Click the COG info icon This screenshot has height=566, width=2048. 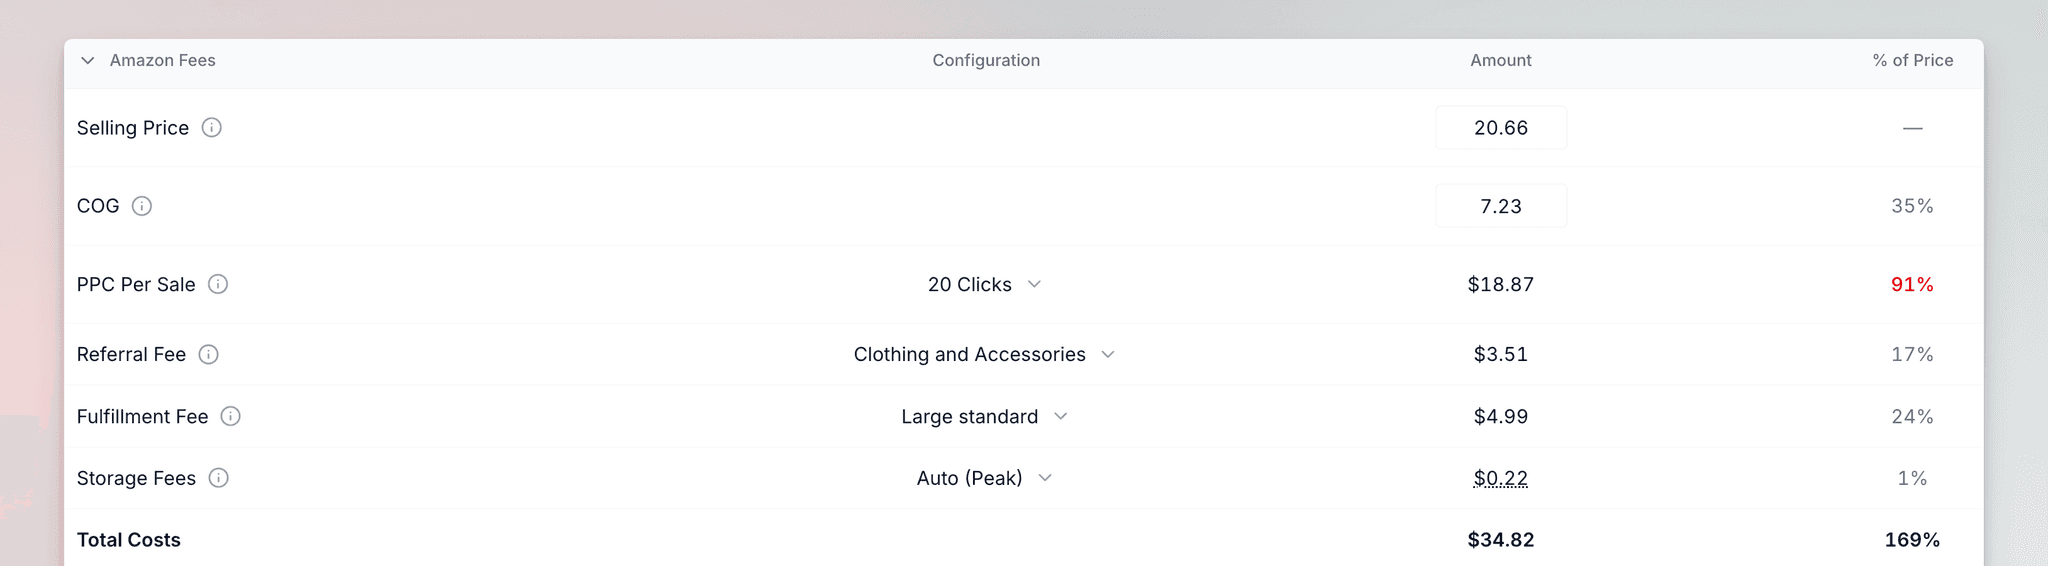(142, 206)
